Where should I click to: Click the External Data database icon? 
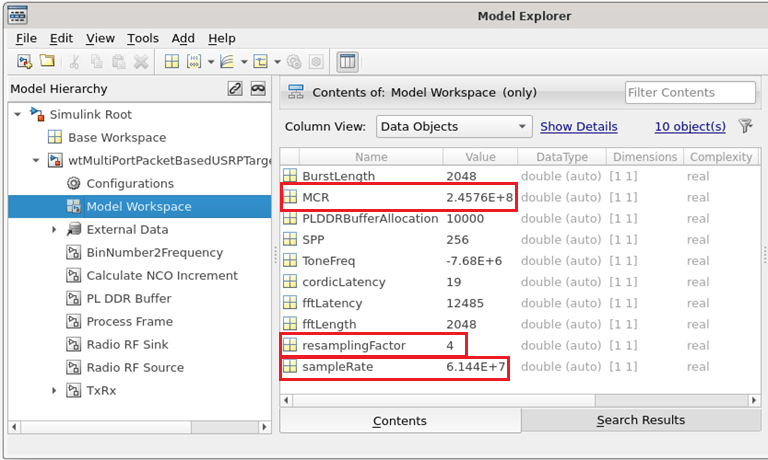point(73,230)
